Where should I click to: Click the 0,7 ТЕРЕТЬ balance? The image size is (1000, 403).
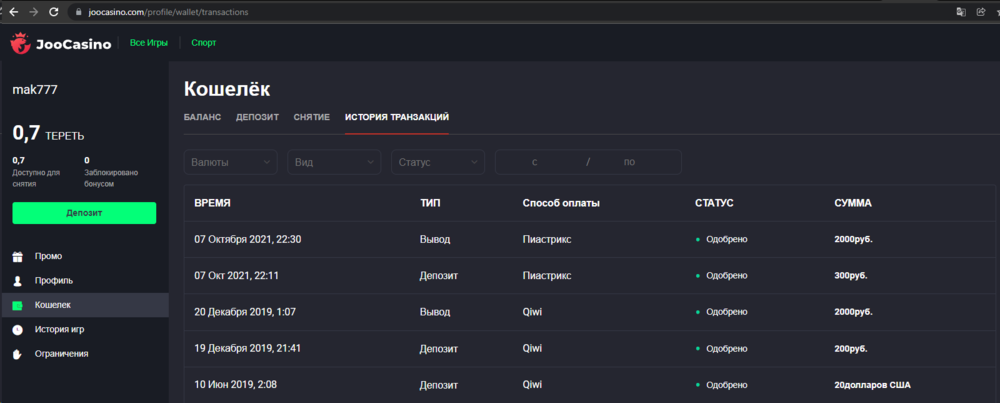(48, 133)
